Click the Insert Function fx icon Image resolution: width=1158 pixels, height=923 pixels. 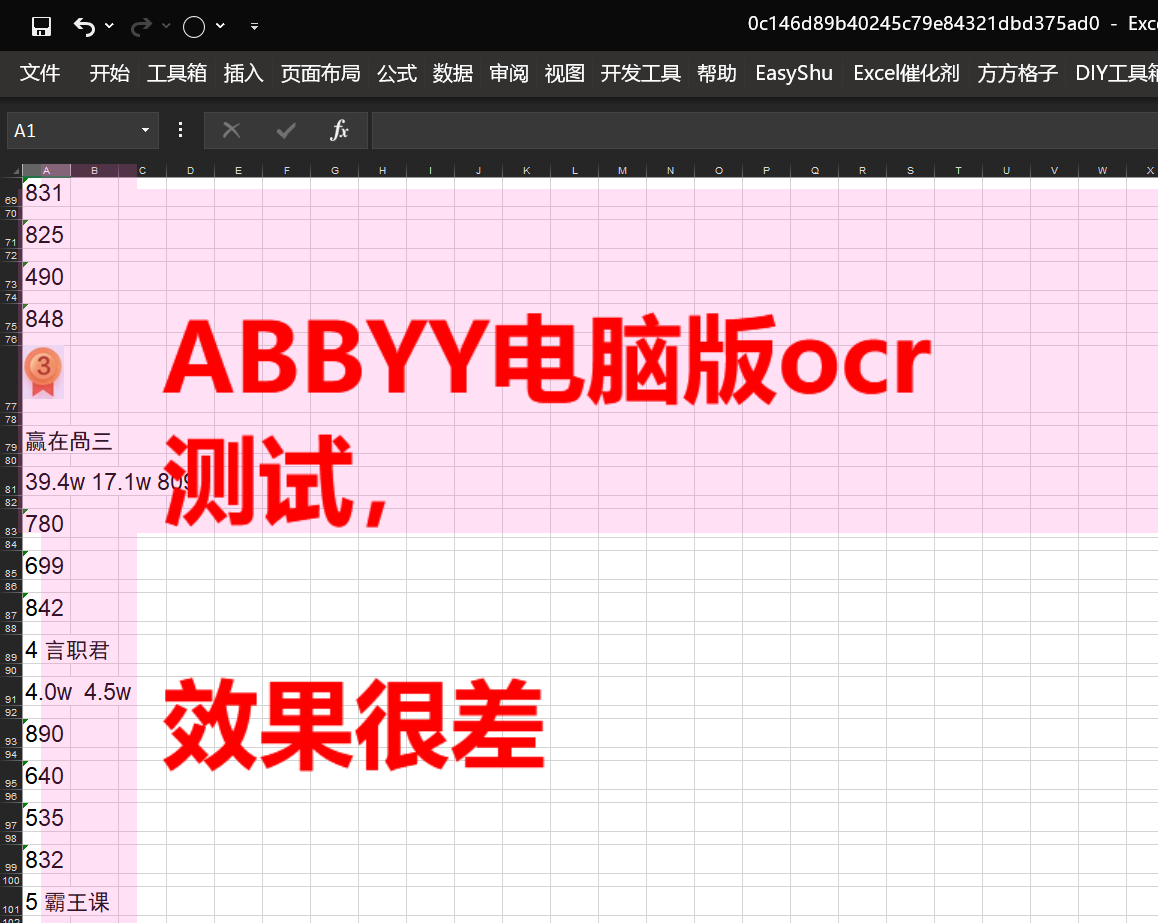pos(339,131)
